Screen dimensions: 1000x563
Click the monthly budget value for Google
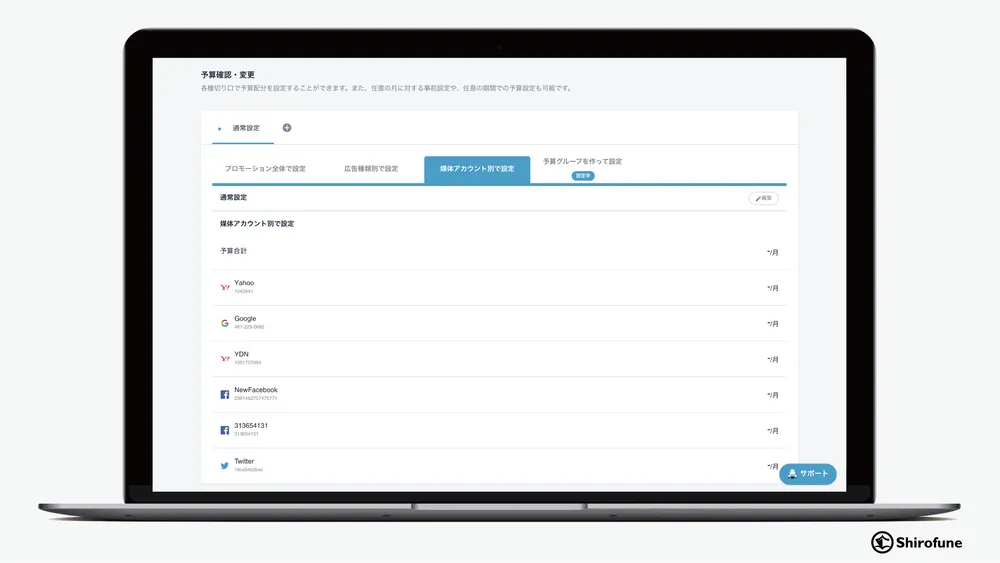point(772,324)
